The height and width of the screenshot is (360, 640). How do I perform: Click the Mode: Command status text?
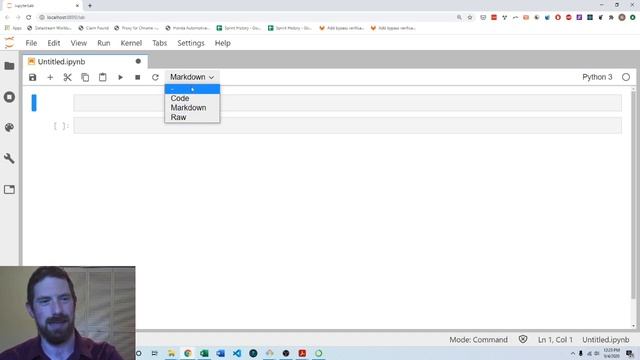click(x=478, y=340)
